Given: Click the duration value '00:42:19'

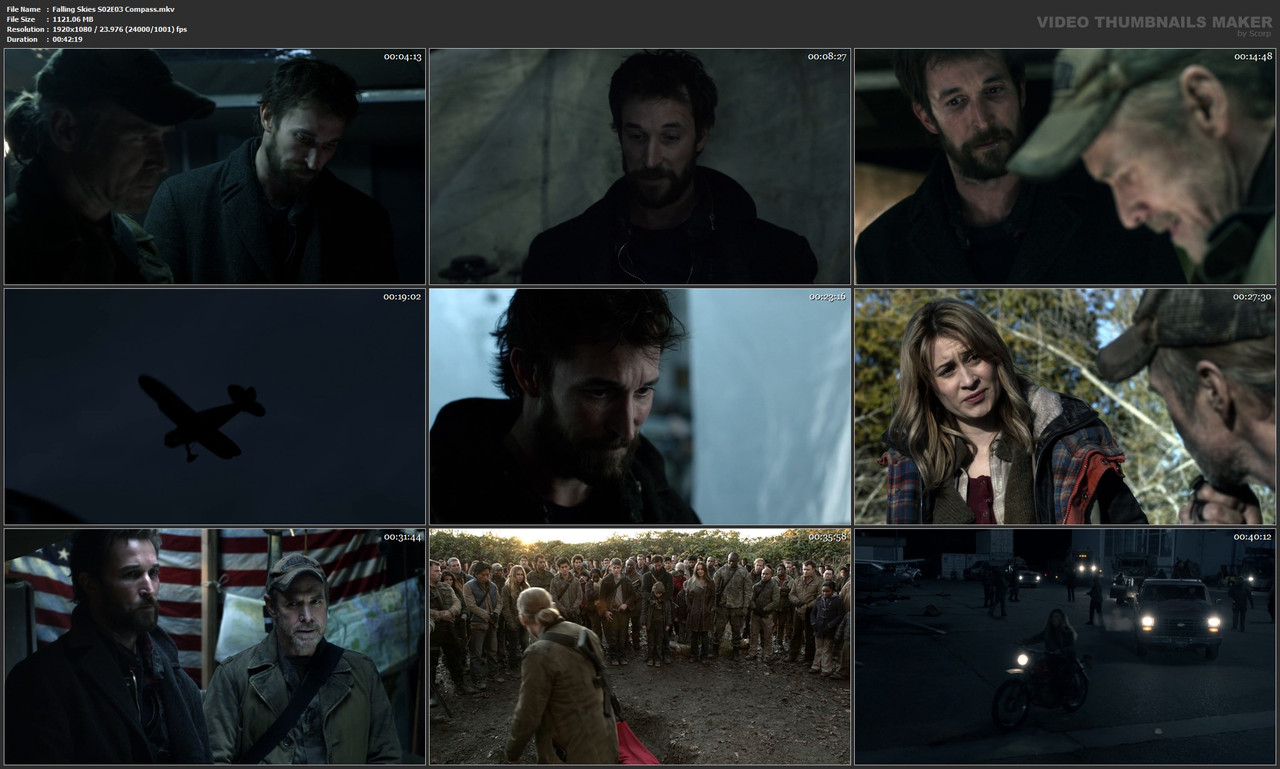Looking at the screenshot, I should (x=67, y=39).
